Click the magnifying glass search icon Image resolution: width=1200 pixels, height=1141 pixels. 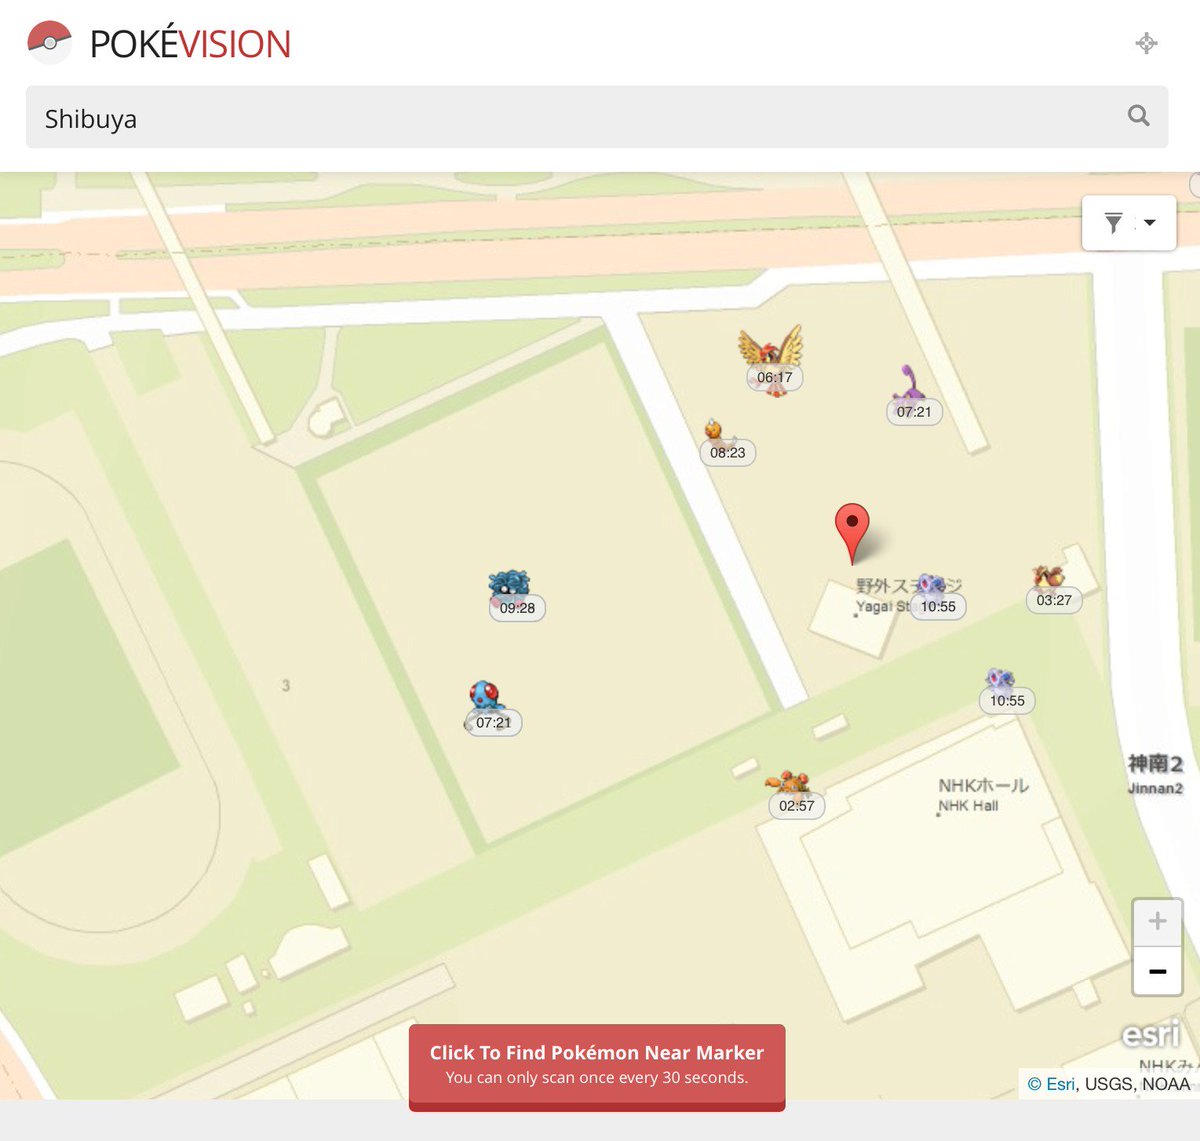pyautogui.click(x=1138, y=116)
